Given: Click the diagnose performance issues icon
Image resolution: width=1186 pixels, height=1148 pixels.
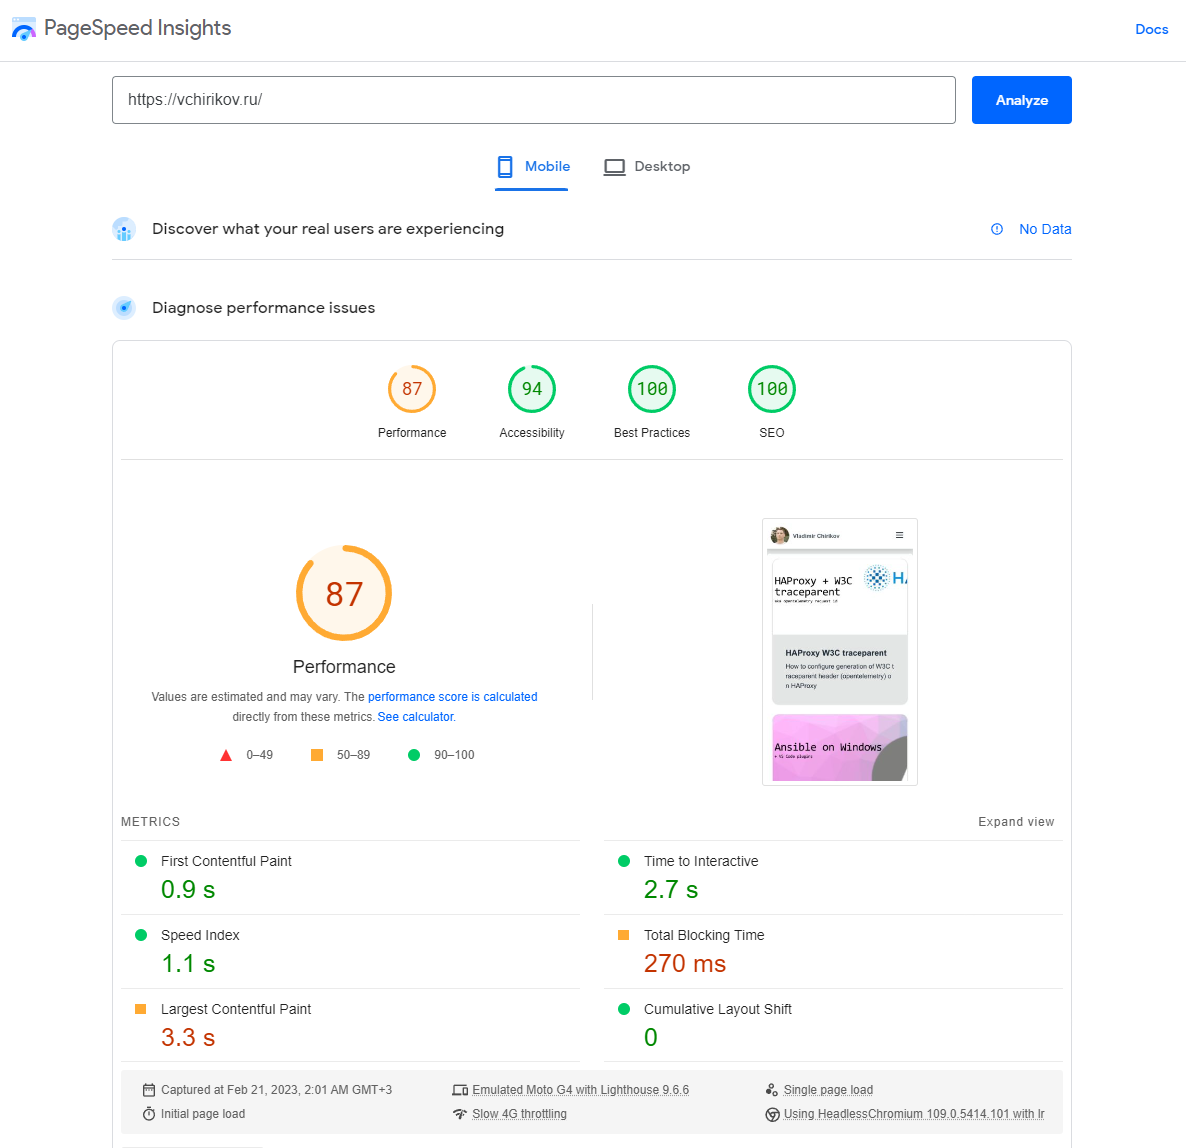Looking at the screenshot, I should (x=124, y=308).
